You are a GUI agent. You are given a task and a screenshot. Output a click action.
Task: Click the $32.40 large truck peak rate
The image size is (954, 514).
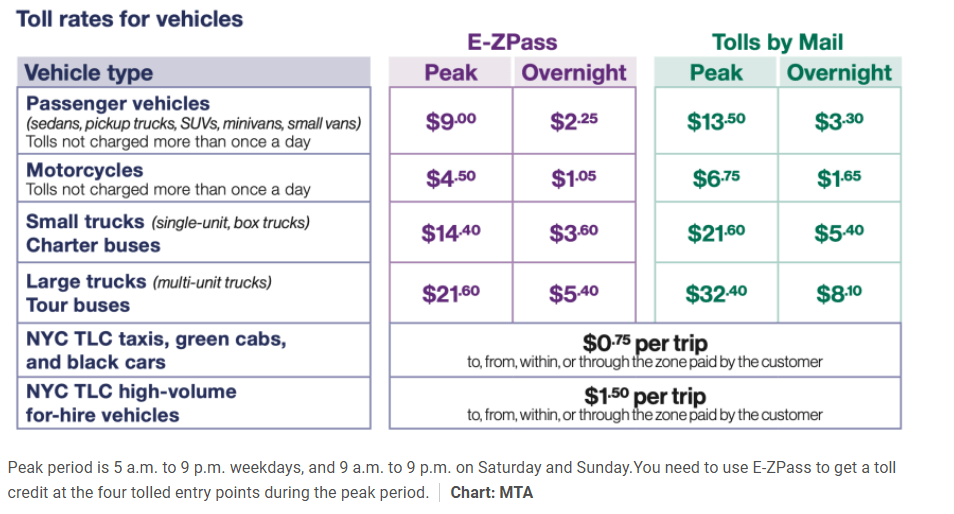716,293
